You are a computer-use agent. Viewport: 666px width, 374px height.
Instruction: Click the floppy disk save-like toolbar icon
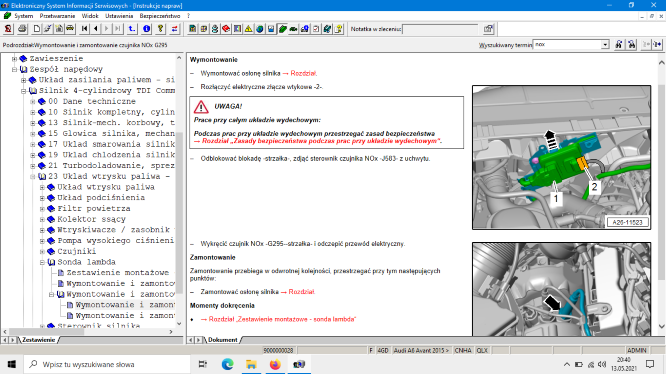pos(271,29)
